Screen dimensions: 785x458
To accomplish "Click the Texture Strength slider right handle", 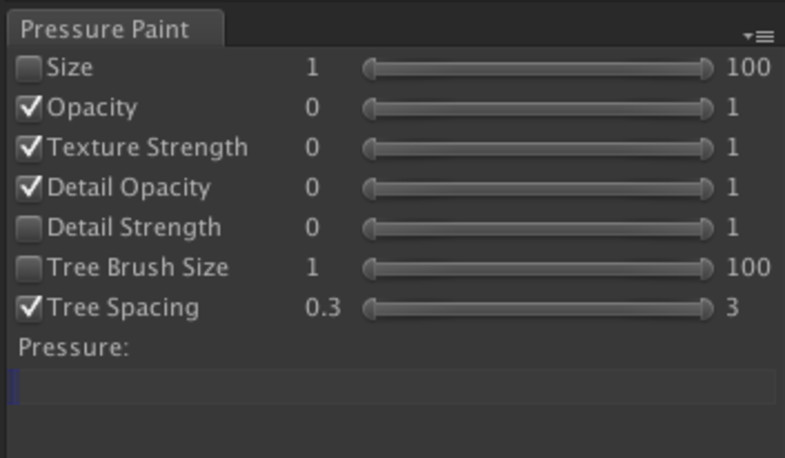I will [707, 149].
